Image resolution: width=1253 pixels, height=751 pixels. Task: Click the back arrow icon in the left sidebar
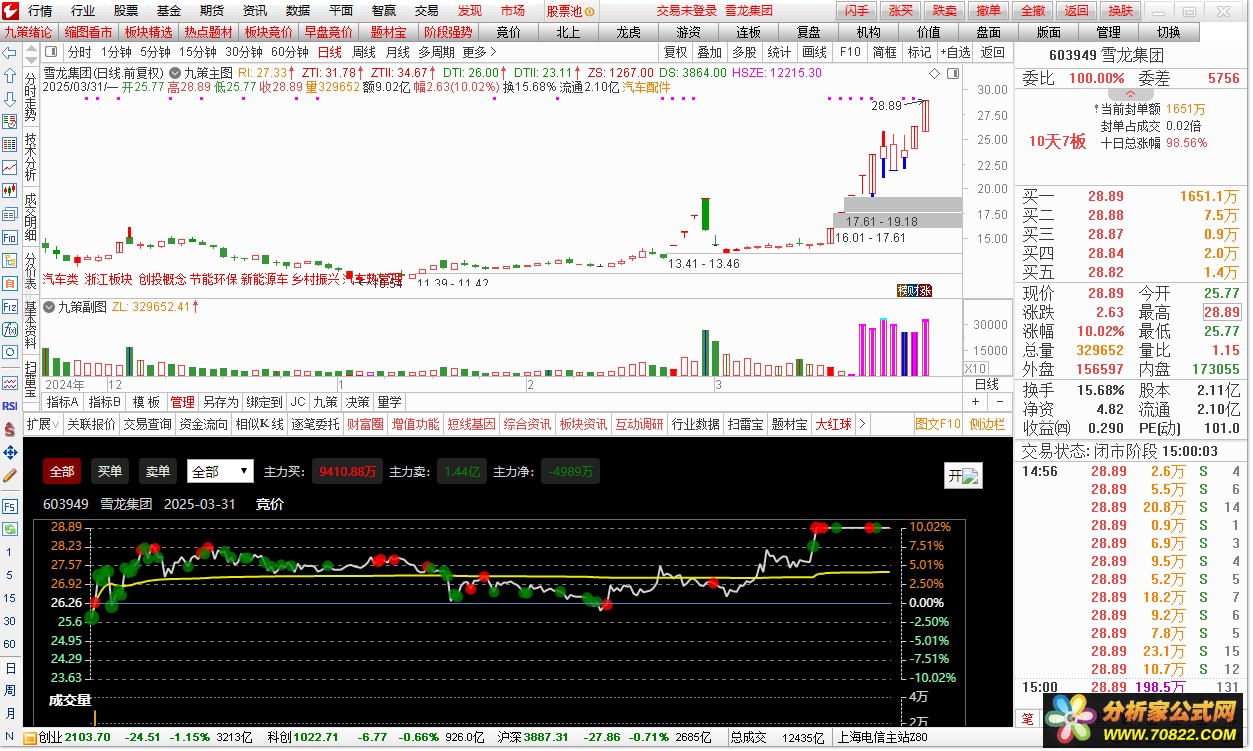10,52
